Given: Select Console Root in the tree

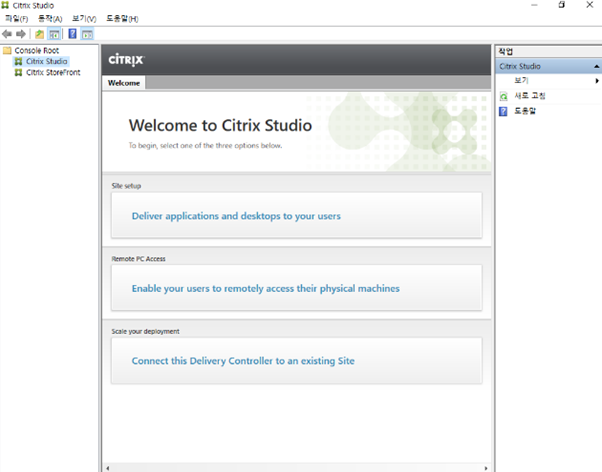Looking at the screenshot, I should (36, 50).
